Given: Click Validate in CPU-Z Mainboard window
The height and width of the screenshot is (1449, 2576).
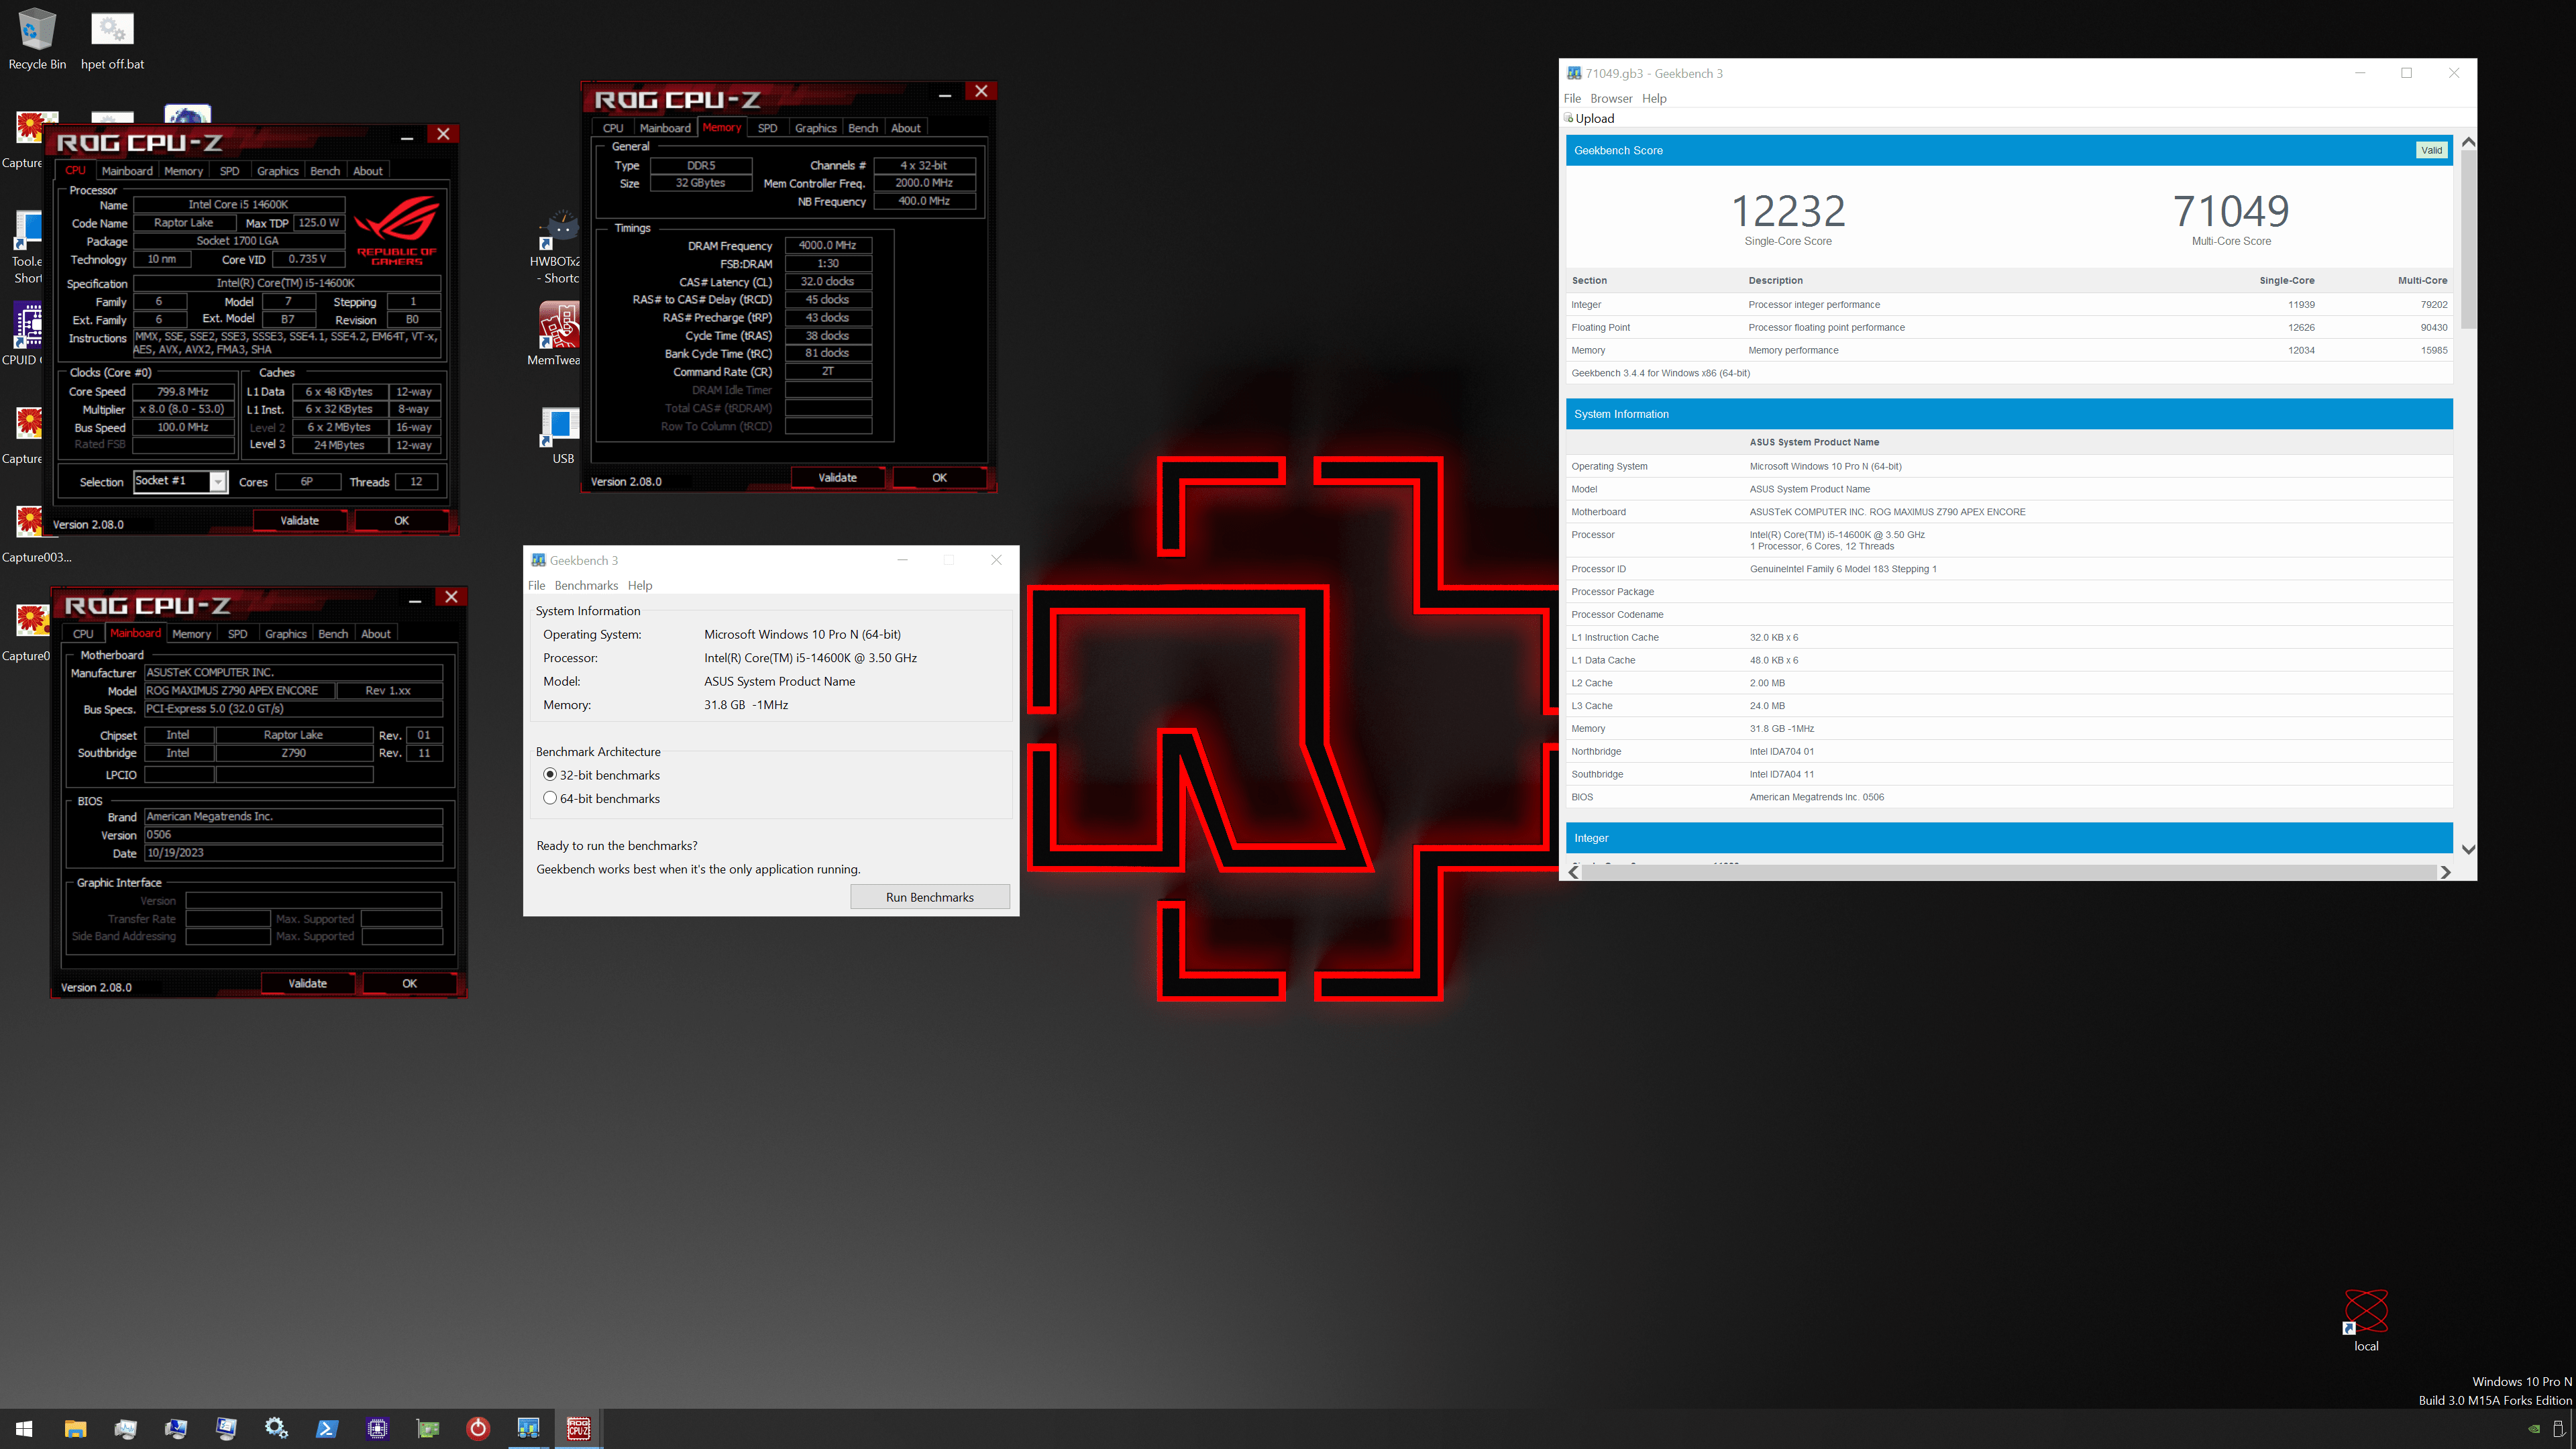Looking at the screenshot, I should (x=307, y=983).
